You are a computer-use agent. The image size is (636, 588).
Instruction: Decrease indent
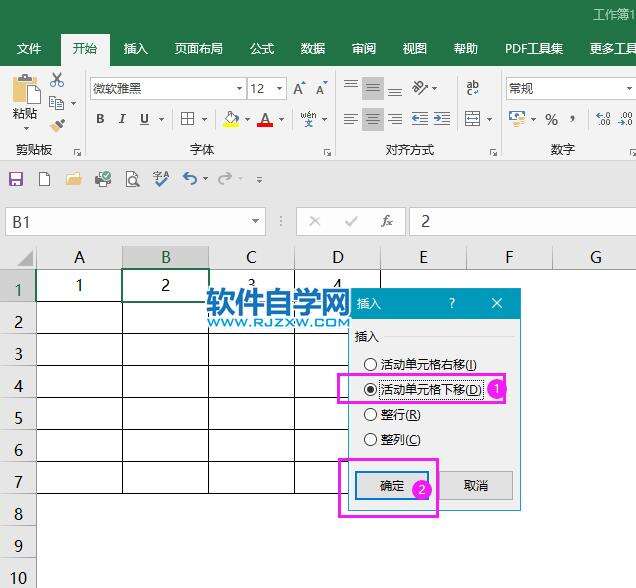point(420,119)
